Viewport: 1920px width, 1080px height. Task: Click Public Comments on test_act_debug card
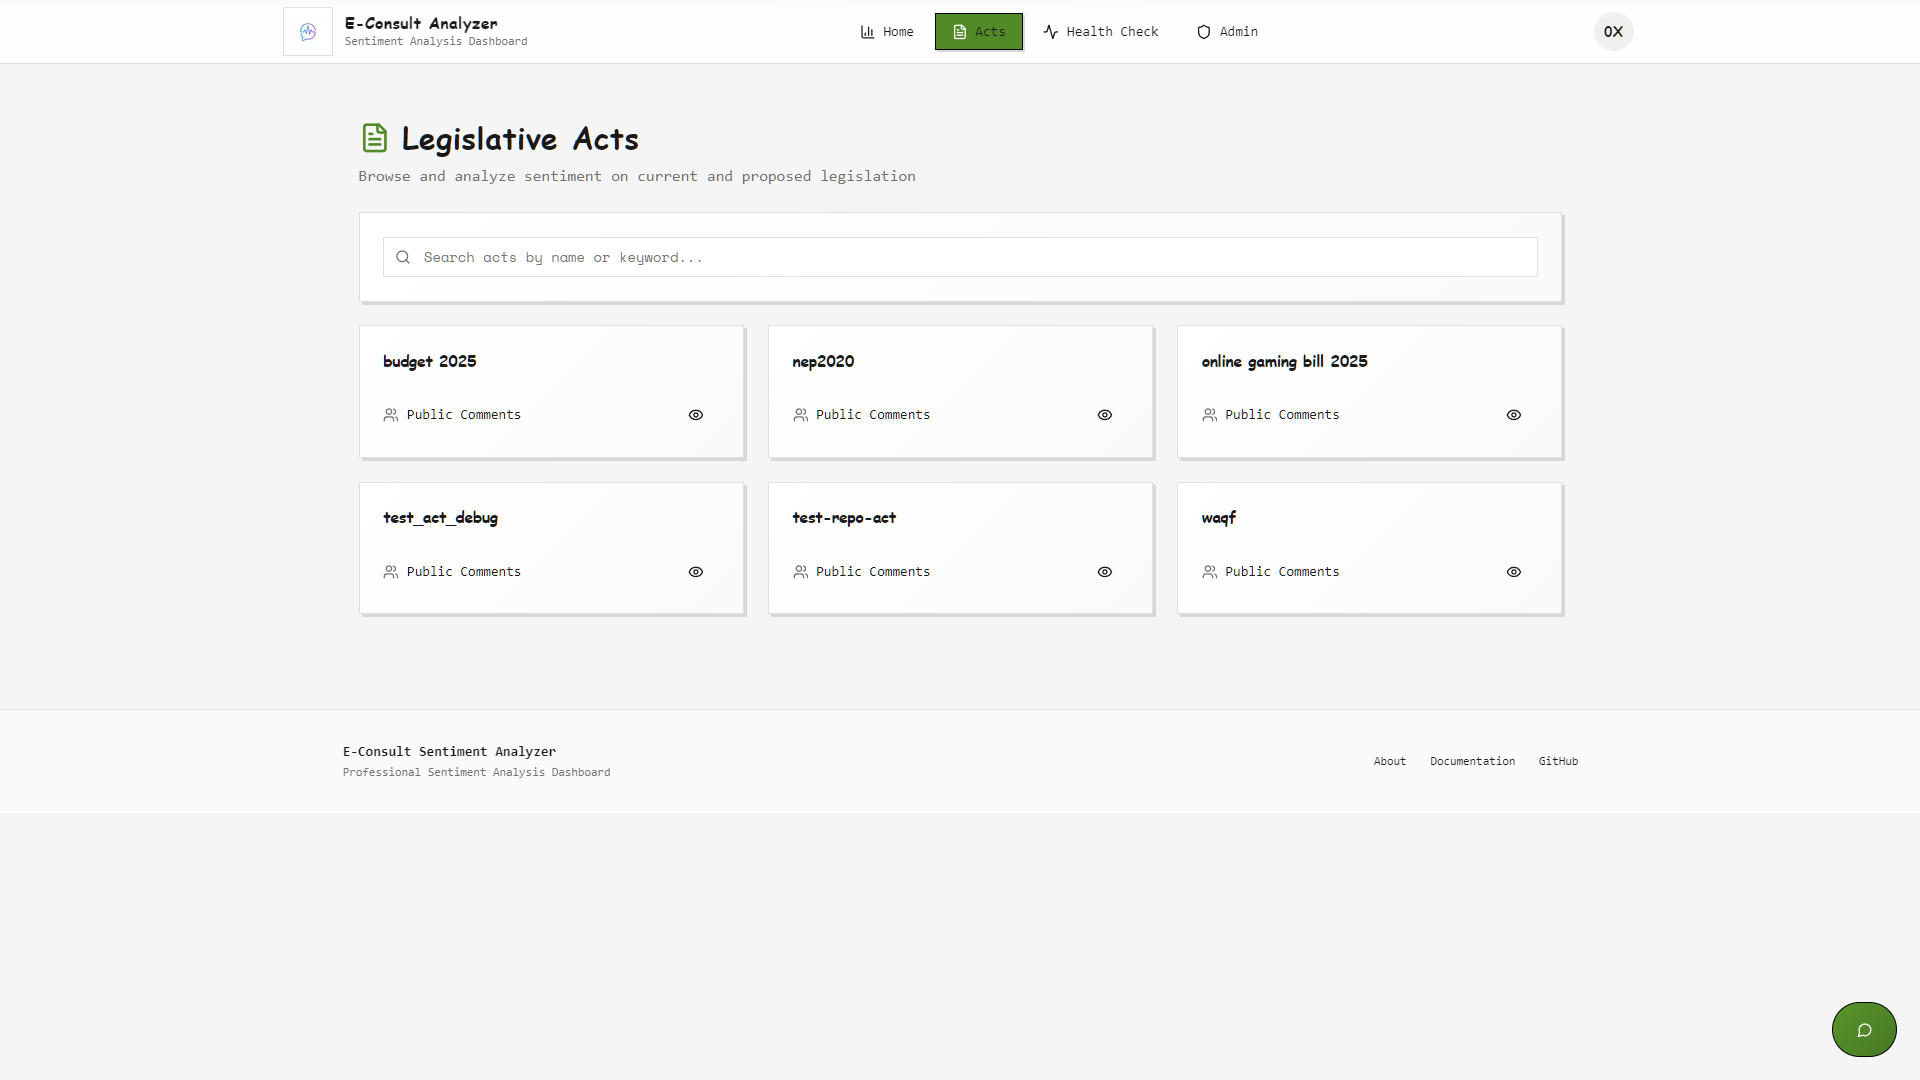[x=463, y=571]
